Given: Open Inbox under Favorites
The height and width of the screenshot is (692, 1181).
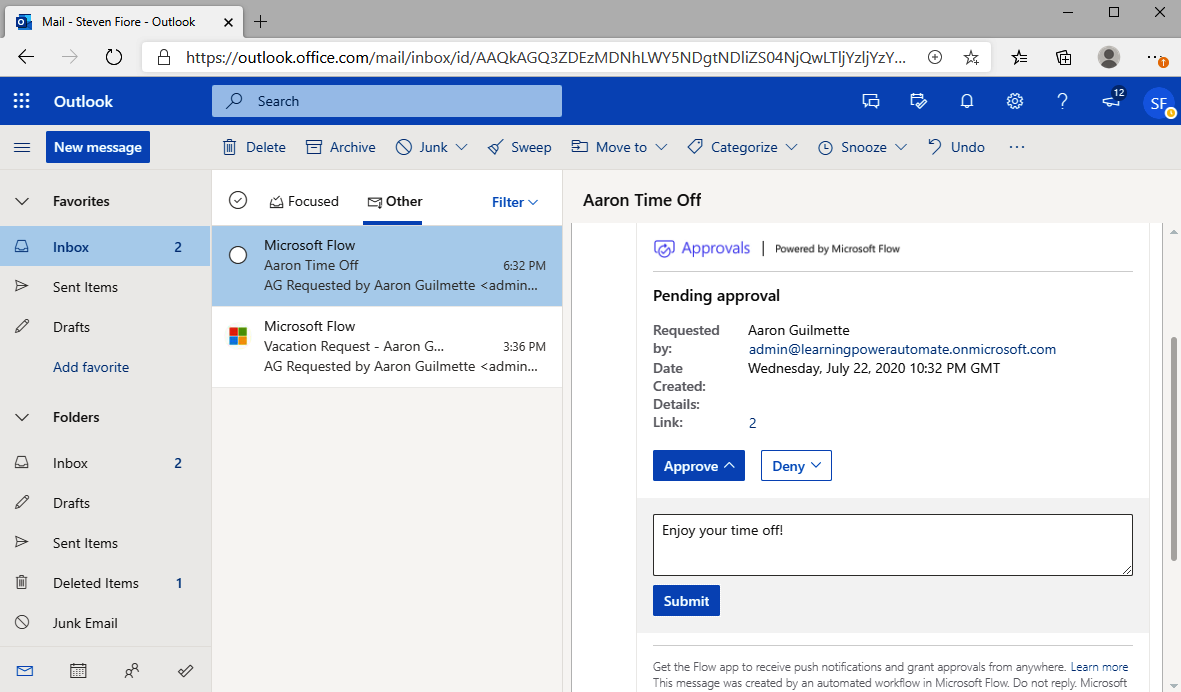Looking at the screenshot, I should point(105,247).
